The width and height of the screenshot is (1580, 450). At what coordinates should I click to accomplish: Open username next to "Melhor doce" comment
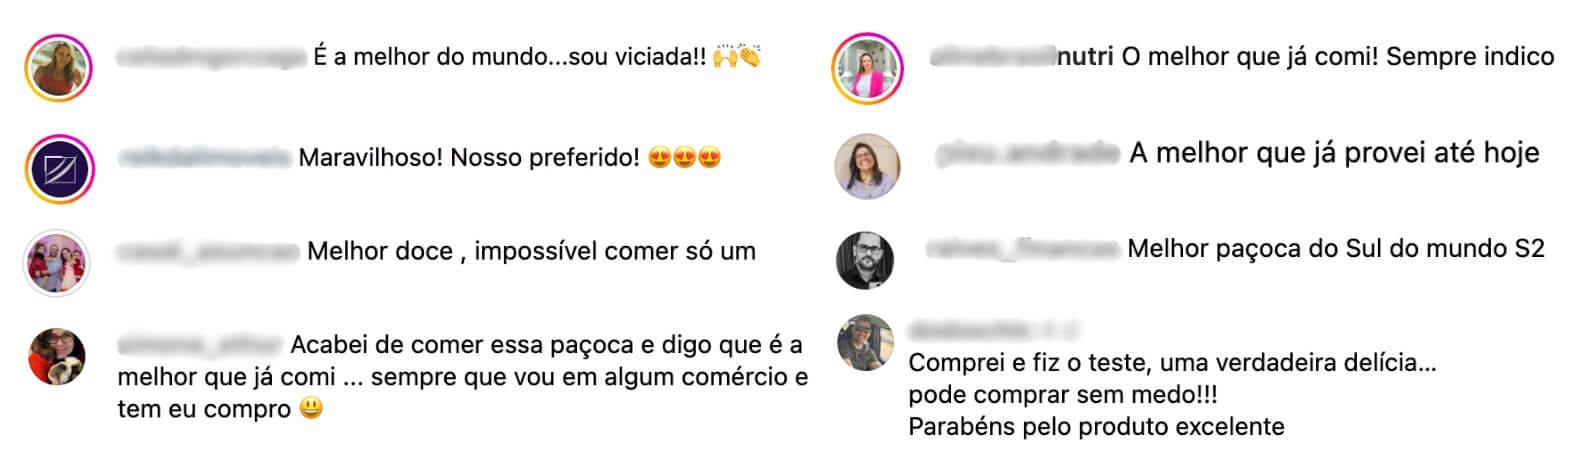[208, 252]
